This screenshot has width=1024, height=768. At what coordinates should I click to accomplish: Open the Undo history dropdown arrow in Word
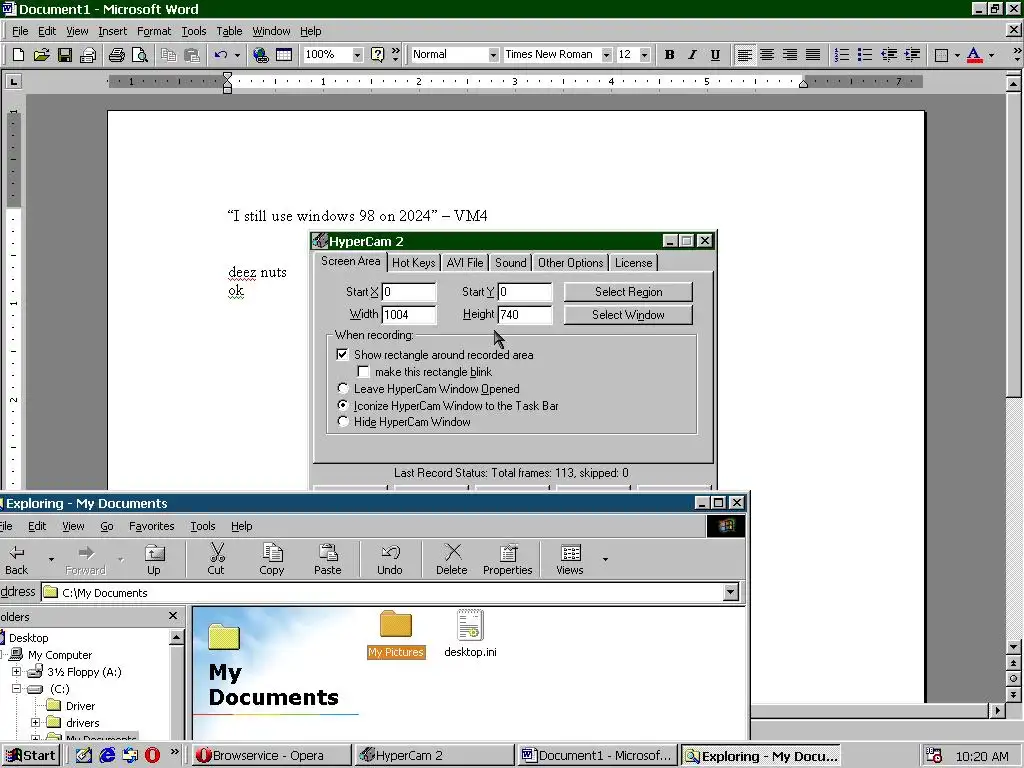coord(237,55)
